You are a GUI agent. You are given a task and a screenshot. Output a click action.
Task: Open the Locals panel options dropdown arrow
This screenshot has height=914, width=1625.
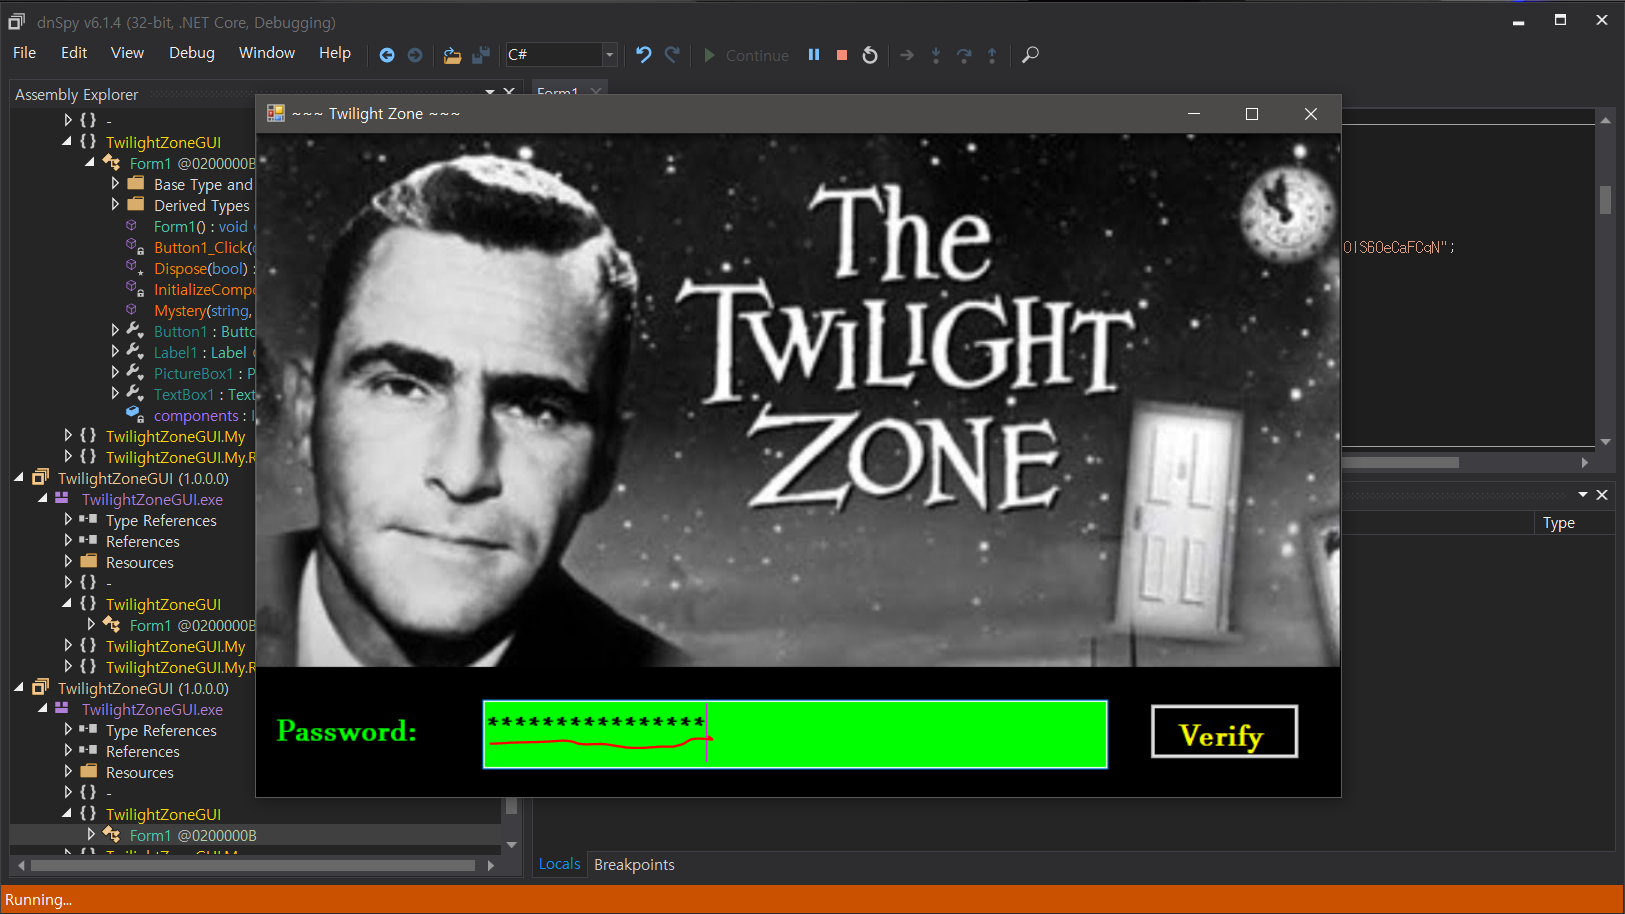click(x=1583, y=495)
